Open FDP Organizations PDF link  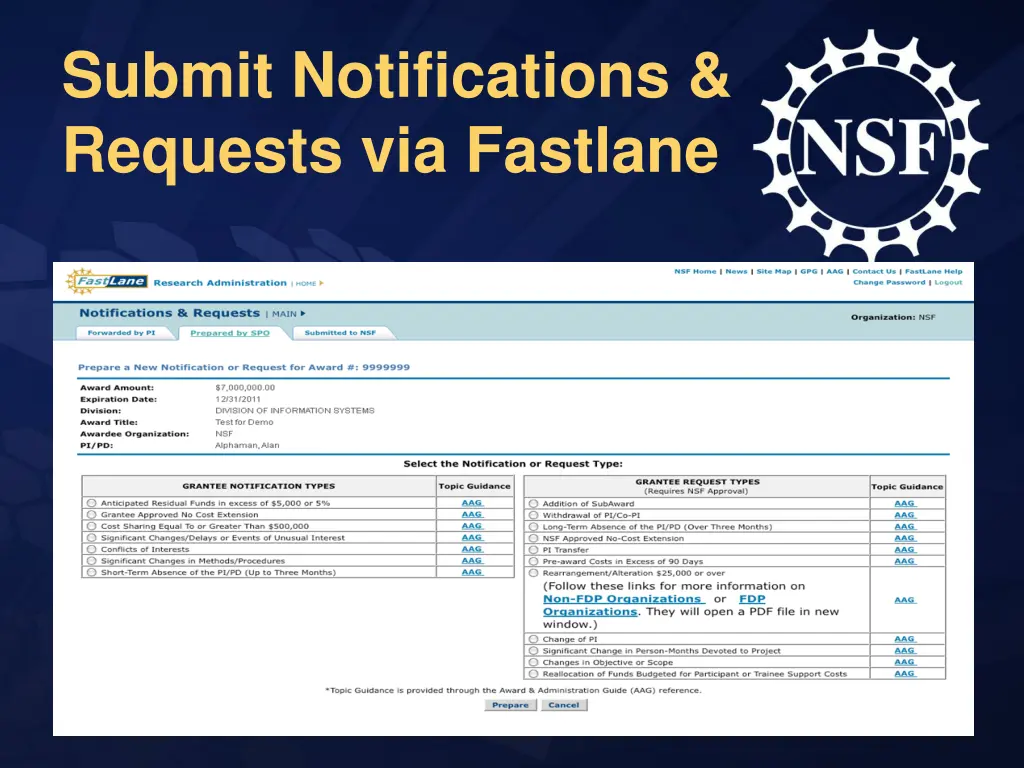point(752,599)
